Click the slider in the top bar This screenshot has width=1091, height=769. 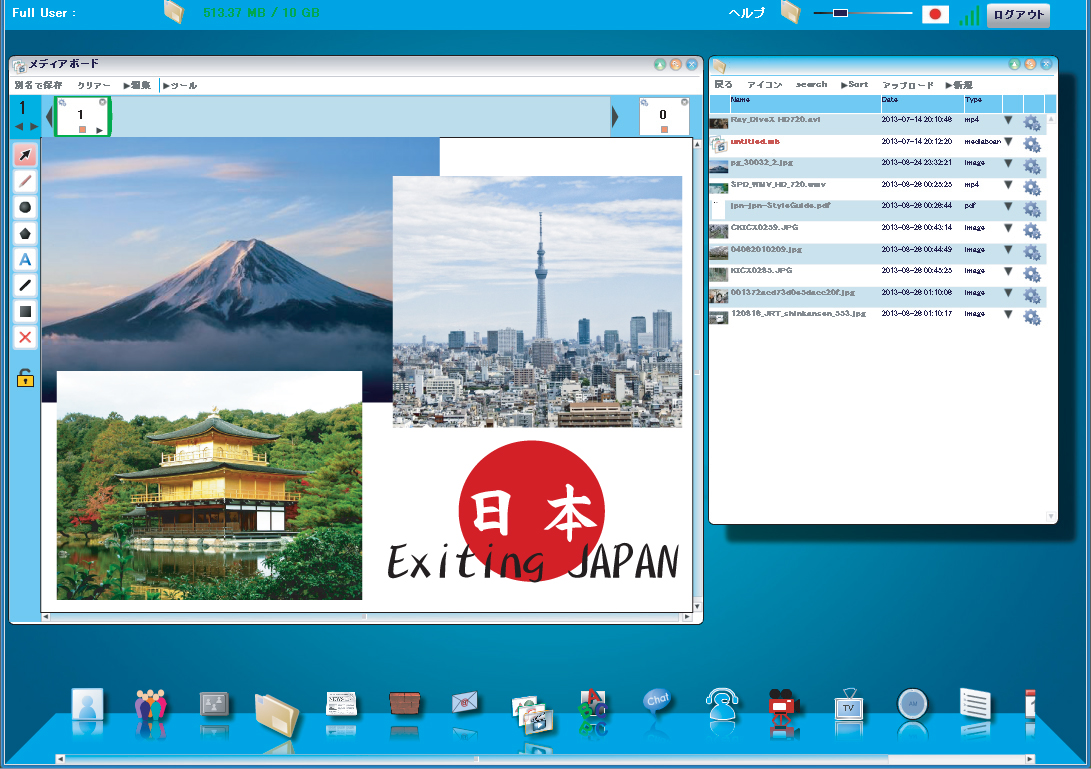(x=862, y=13)
